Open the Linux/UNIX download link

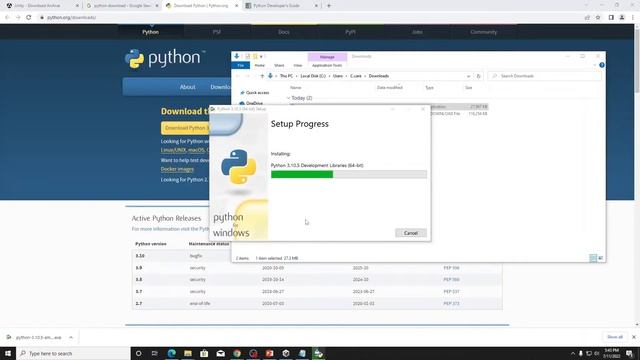tap(174, 150)
